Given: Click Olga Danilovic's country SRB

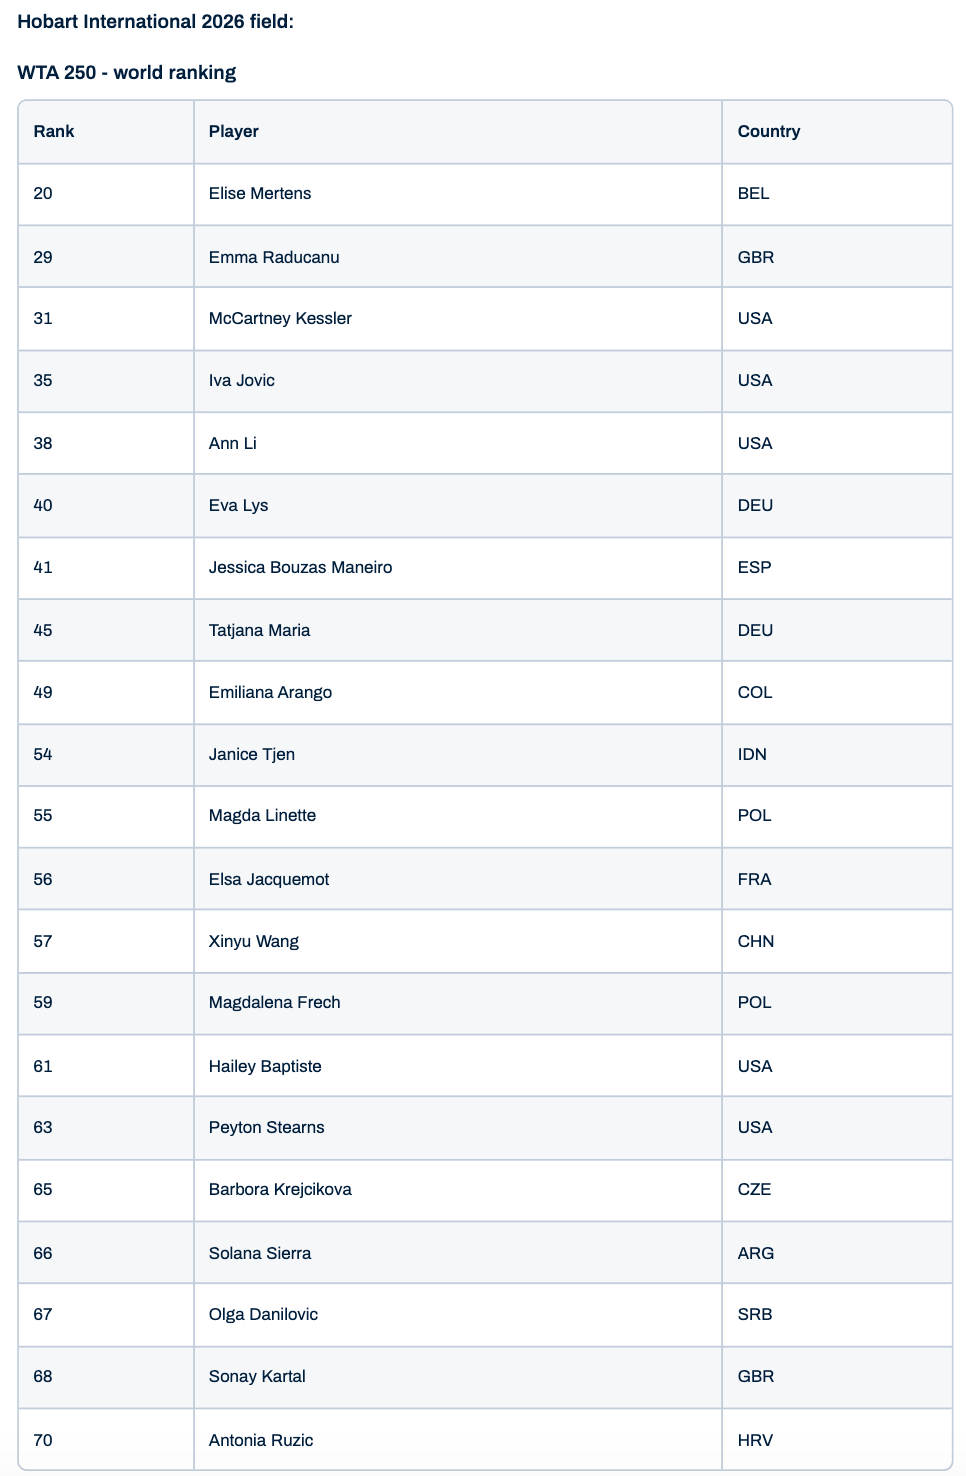Looking at the screenshot, I should pos(754,1315).
